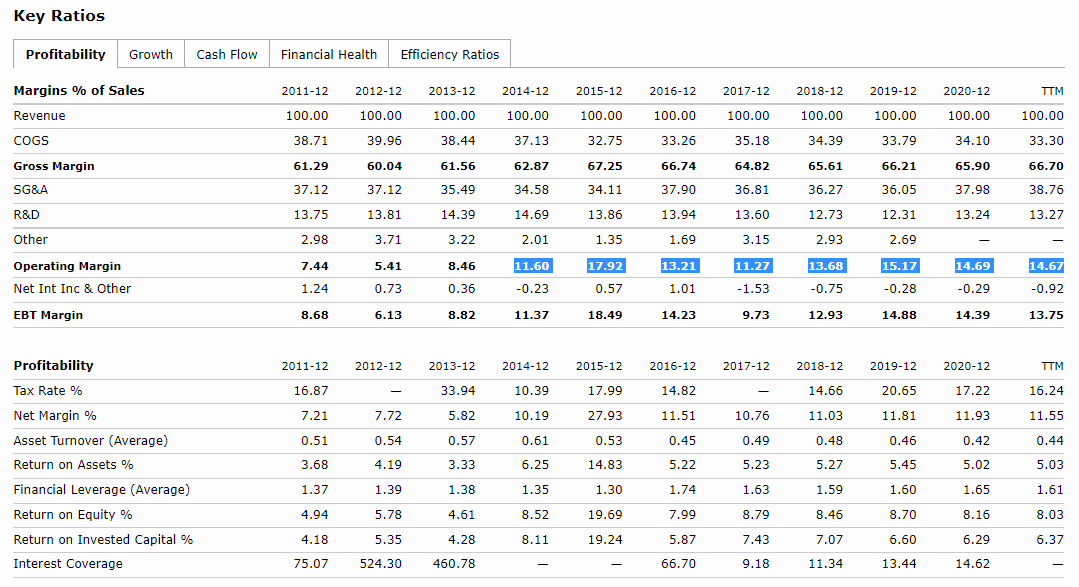
Task: Click the Key Ratios heading
Action: pyautogui.click(x=59, y=16)
